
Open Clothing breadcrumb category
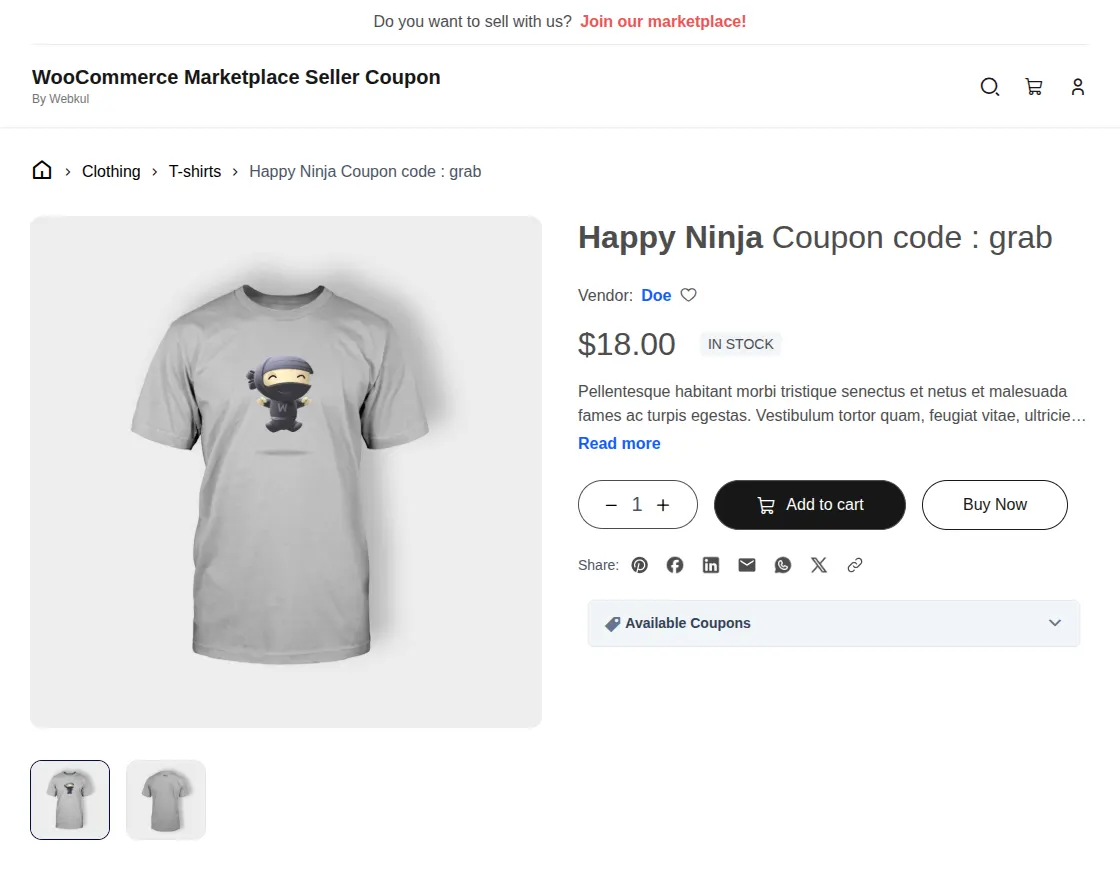[111, 171]
